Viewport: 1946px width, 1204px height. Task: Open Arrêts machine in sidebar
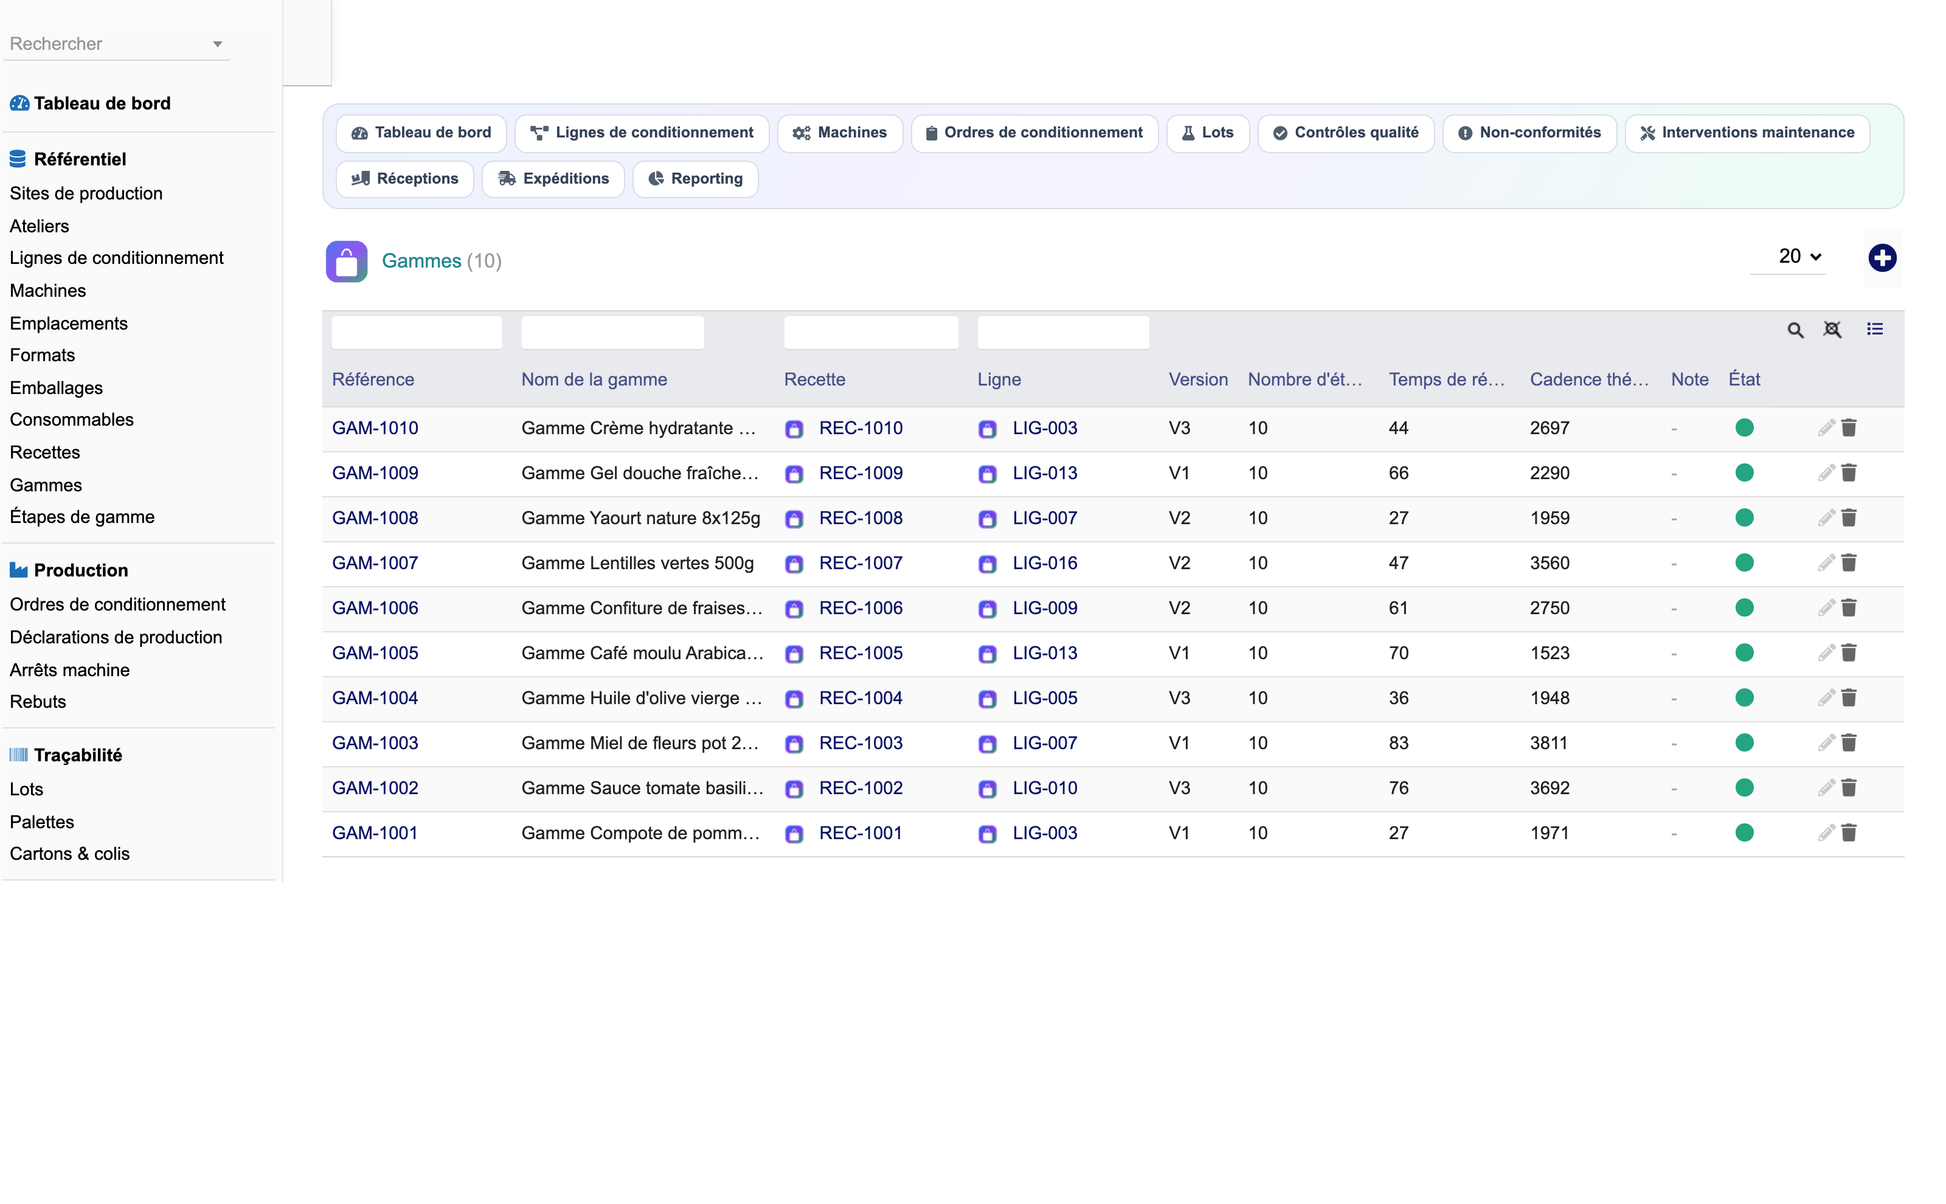[70, 670]
